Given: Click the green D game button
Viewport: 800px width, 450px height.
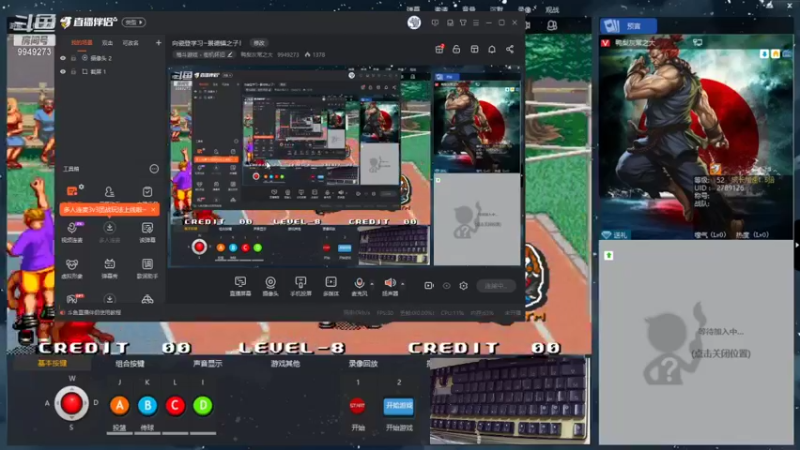Looking at the screenshot, I should [x=203, y=406].
